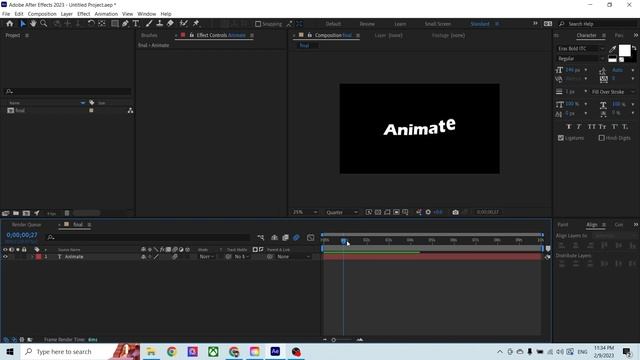This screenshot has width=640, height=360.
Task: Toggle the Shy switch on Animate layer
Action: click(x=143, y=257)
